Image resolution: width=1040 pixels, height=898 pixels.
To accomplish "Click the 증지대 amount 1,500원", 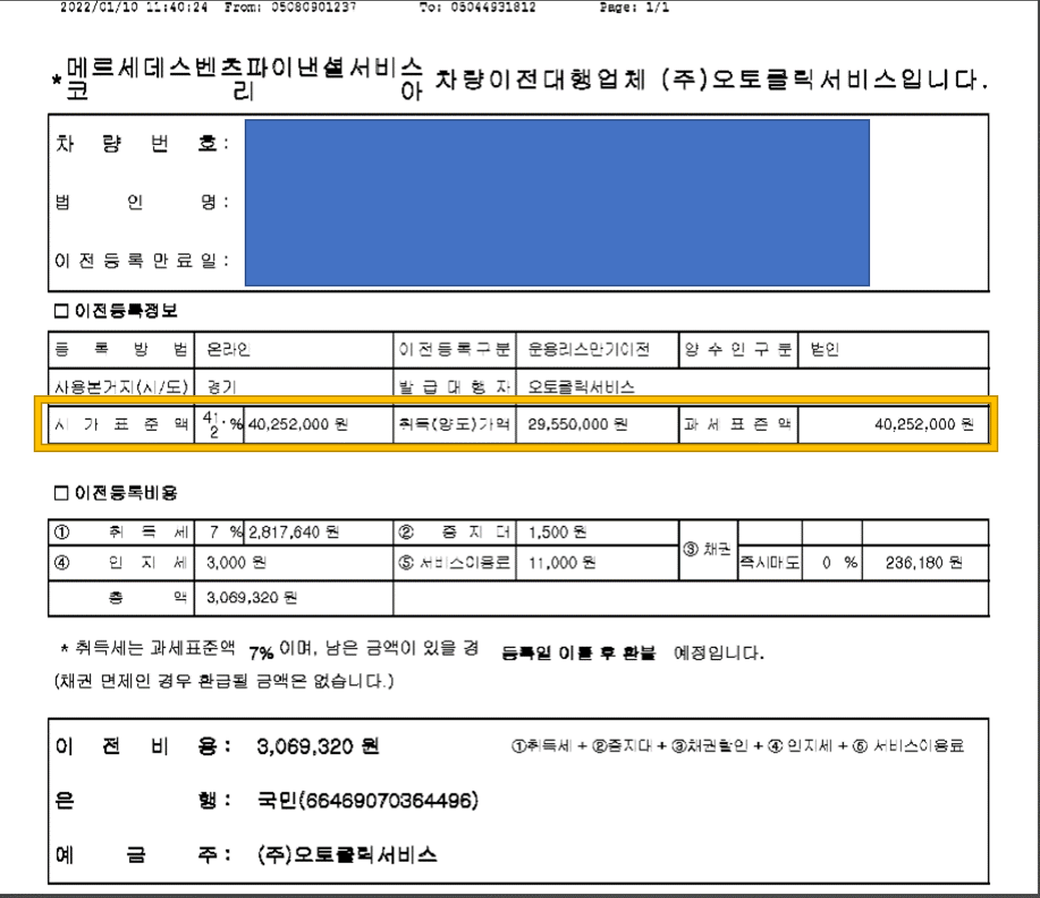I will pos(557,533).
